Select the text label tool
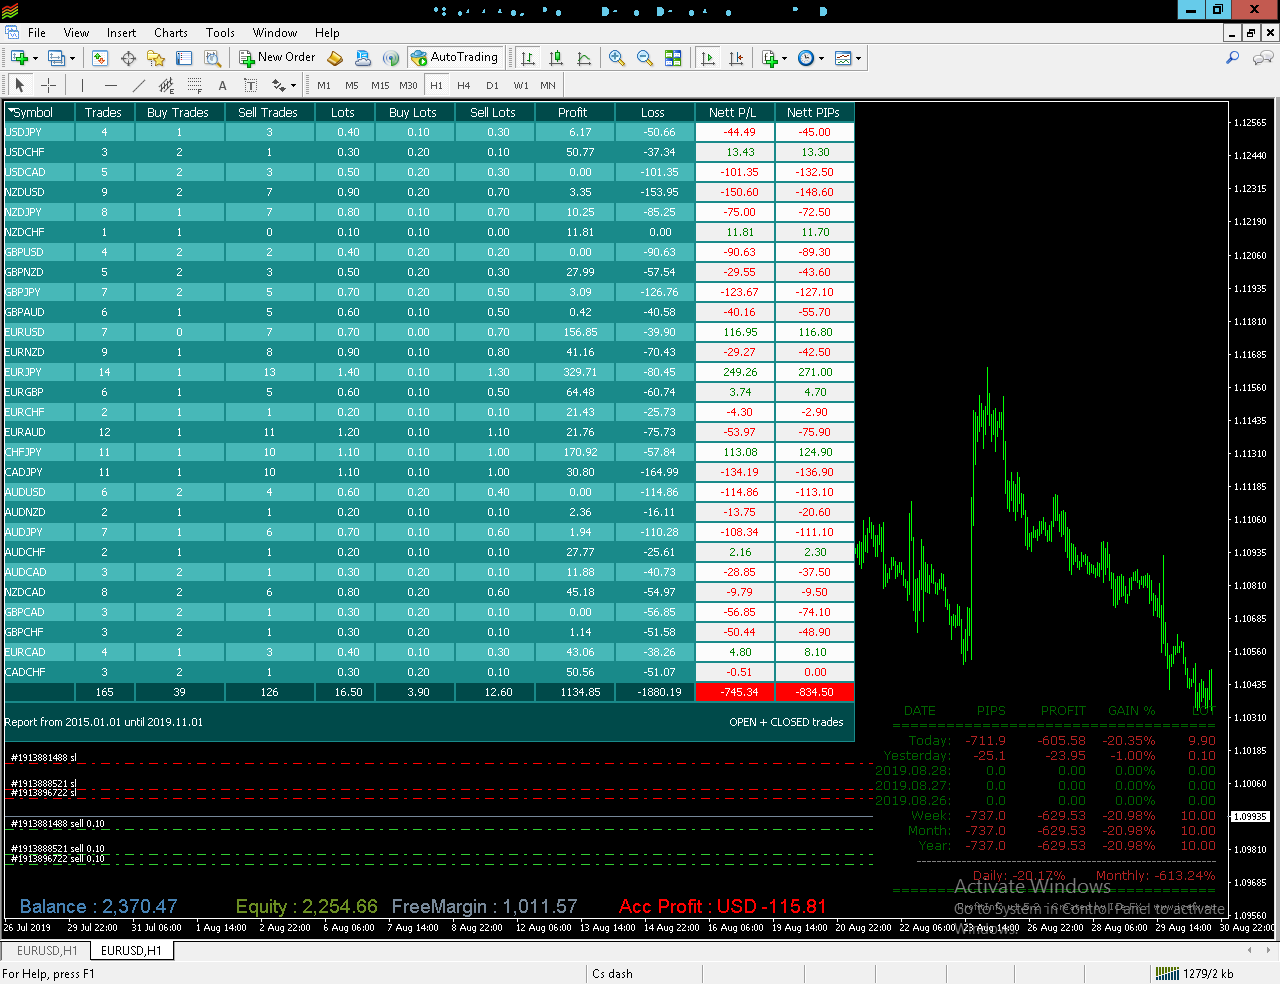 coord(251,85)
